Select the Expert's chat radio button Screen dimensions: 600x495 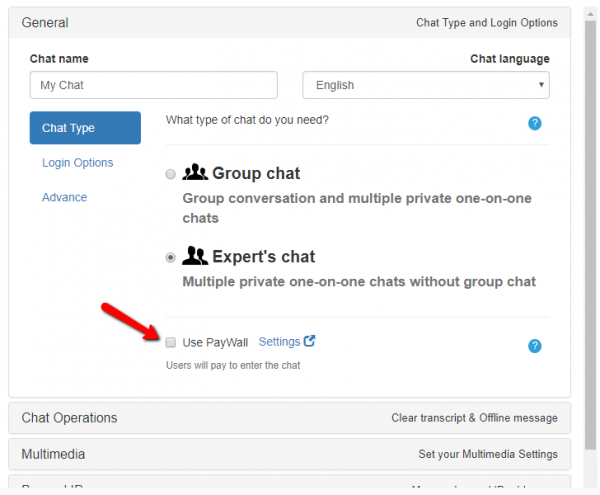(x=171, y=257)
